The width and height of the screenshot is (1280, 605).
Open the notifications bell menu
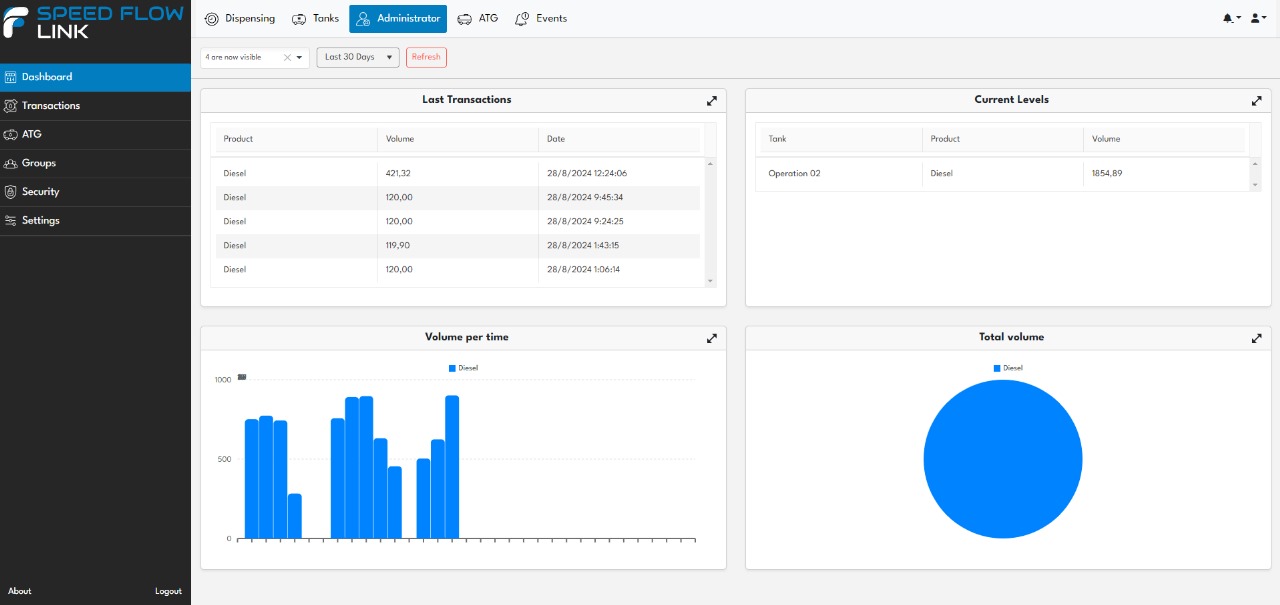[x=1231, y=18]
